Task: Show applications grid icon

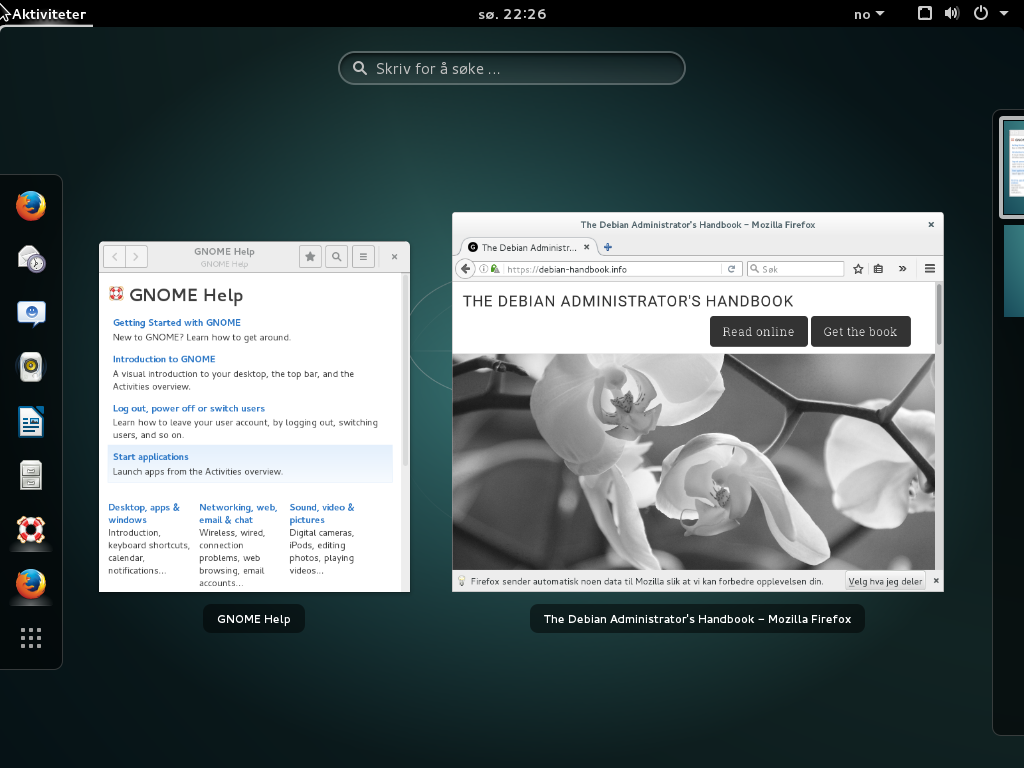Action: pyautogui.click(x=31, y=638)
